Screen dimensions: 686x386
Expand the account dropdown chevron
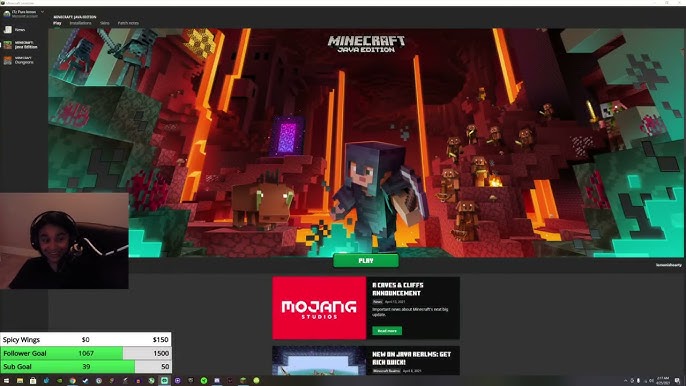point(42,12)
